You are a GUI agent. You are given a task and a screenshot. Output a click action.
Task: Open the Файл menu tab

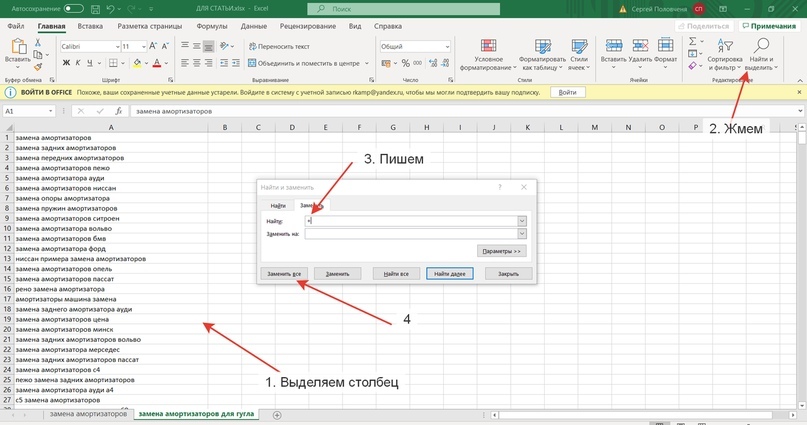16,26
